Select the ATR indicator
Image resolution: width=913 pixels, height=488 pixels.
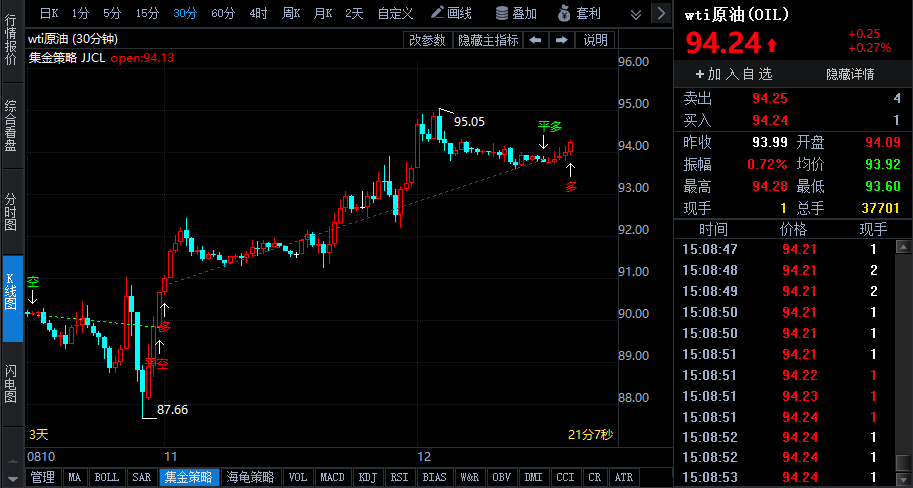click(624, 477)
